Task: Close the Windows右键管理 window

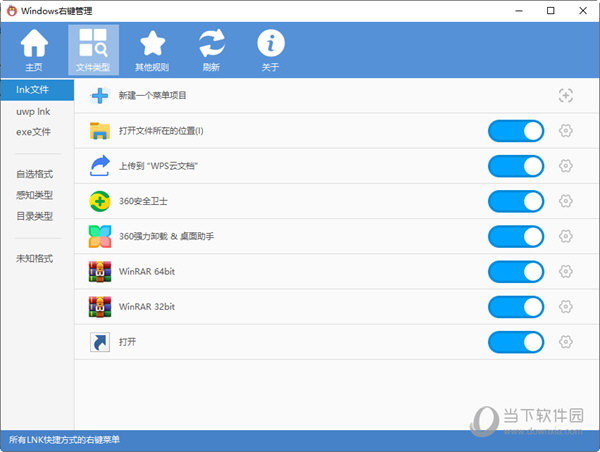Action: point(583,11)
